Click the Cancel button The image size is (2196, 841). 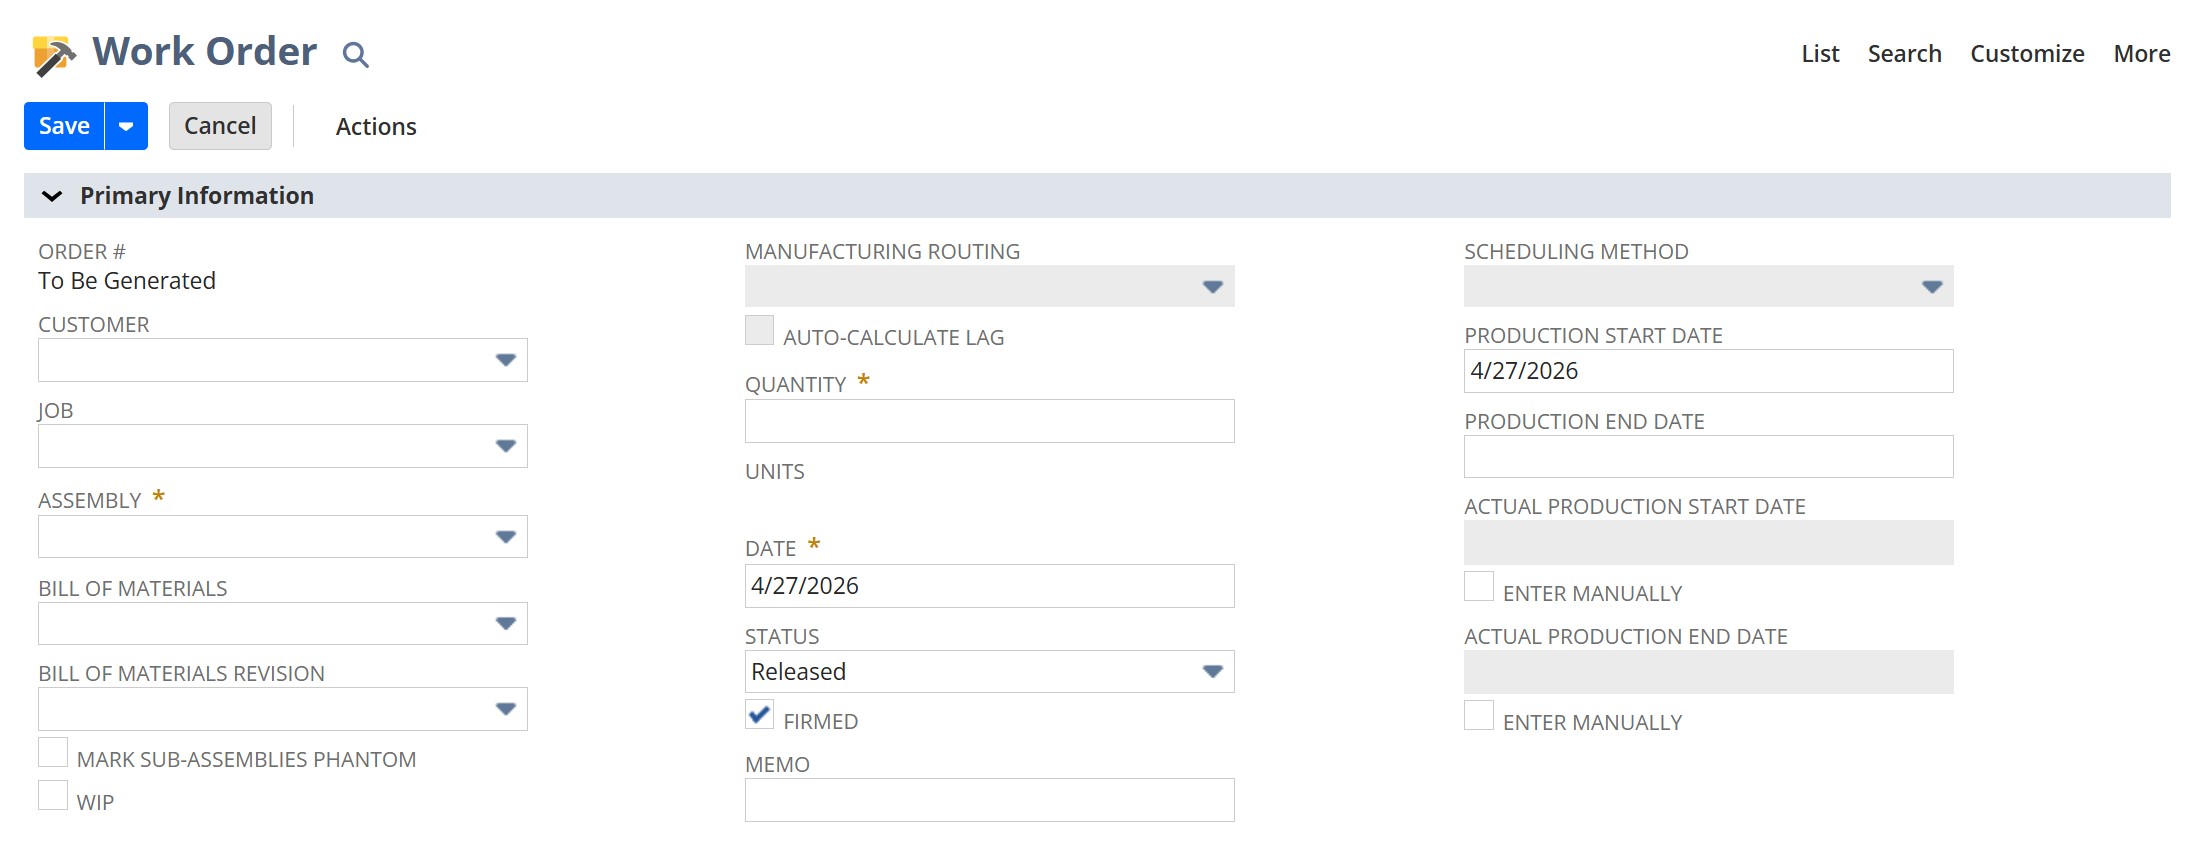click(x=219, y=125)
